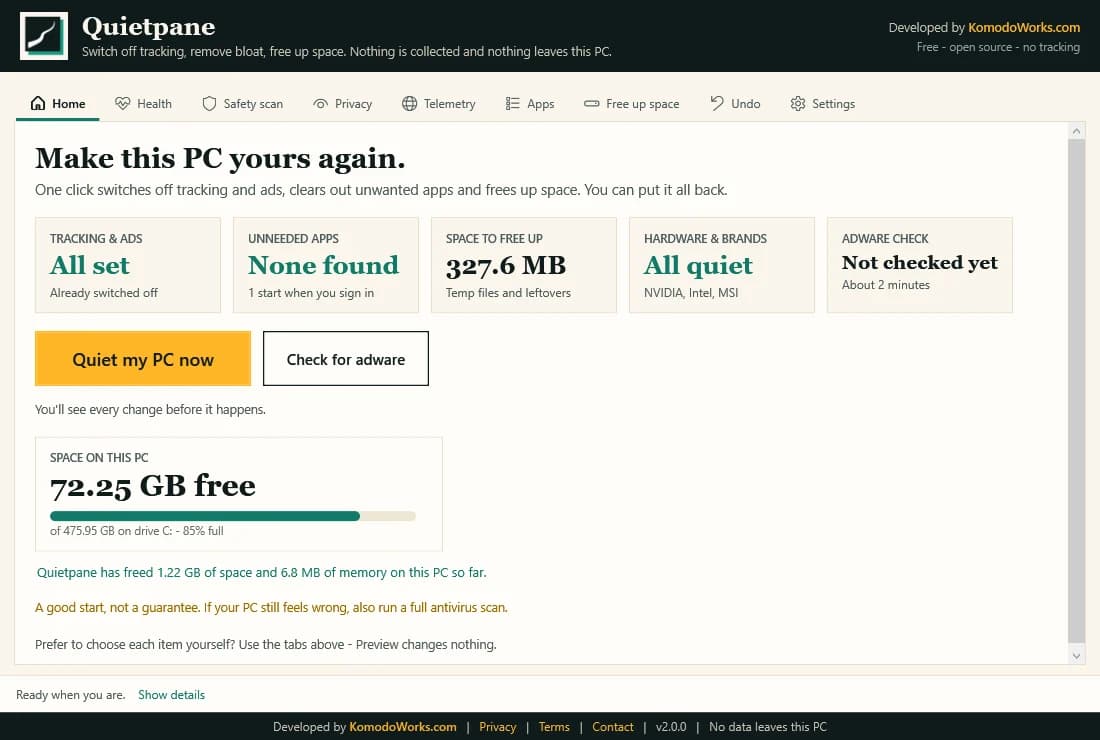Open the Settings tab label
The height and width of the screenshot is (740, 1100).
pos(833,104)
